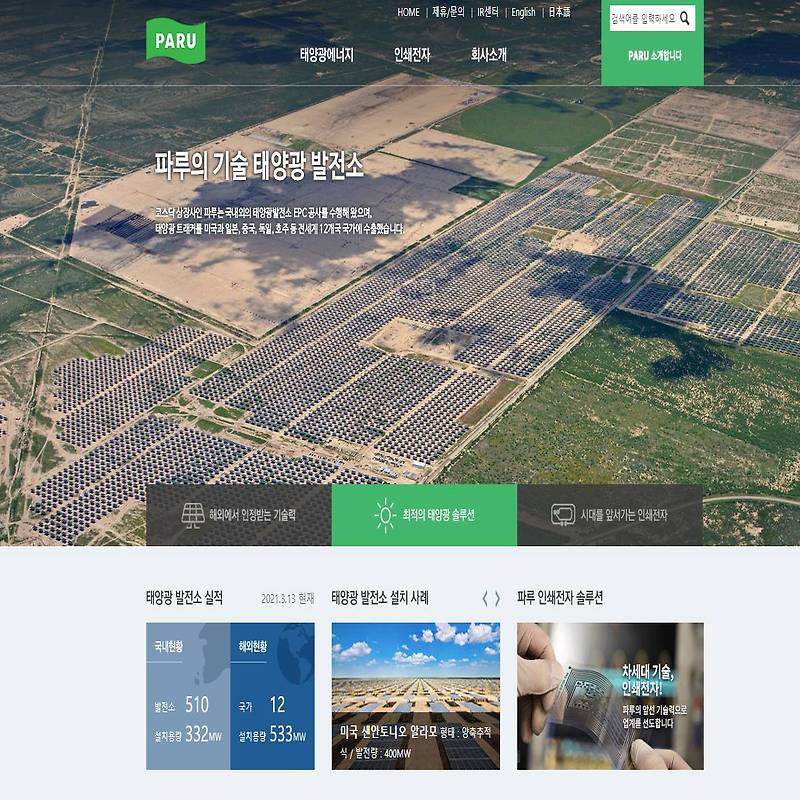The height and width of the screenshot is (800, 800).
Task: Open the 회사소개 menu
Action: 489,55
